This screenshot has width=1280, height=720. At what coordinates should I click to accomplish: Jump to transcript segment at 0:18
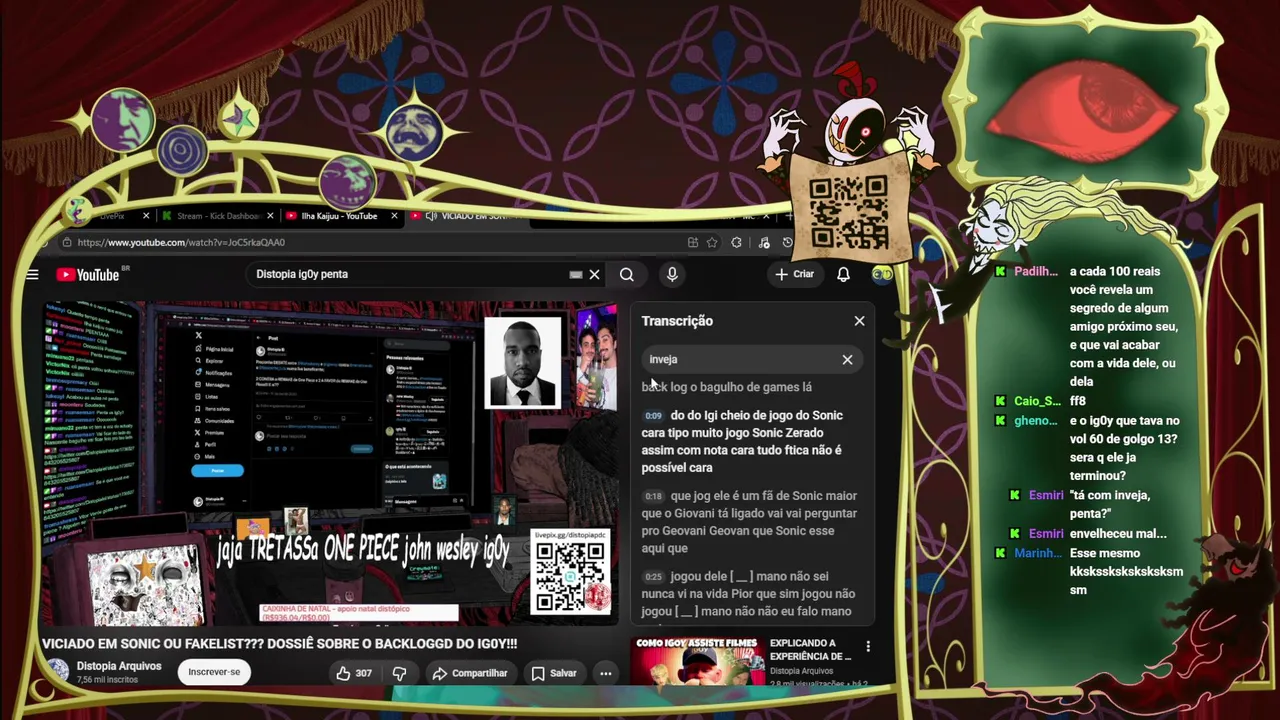pyautogui.click(x=653, y=496)
